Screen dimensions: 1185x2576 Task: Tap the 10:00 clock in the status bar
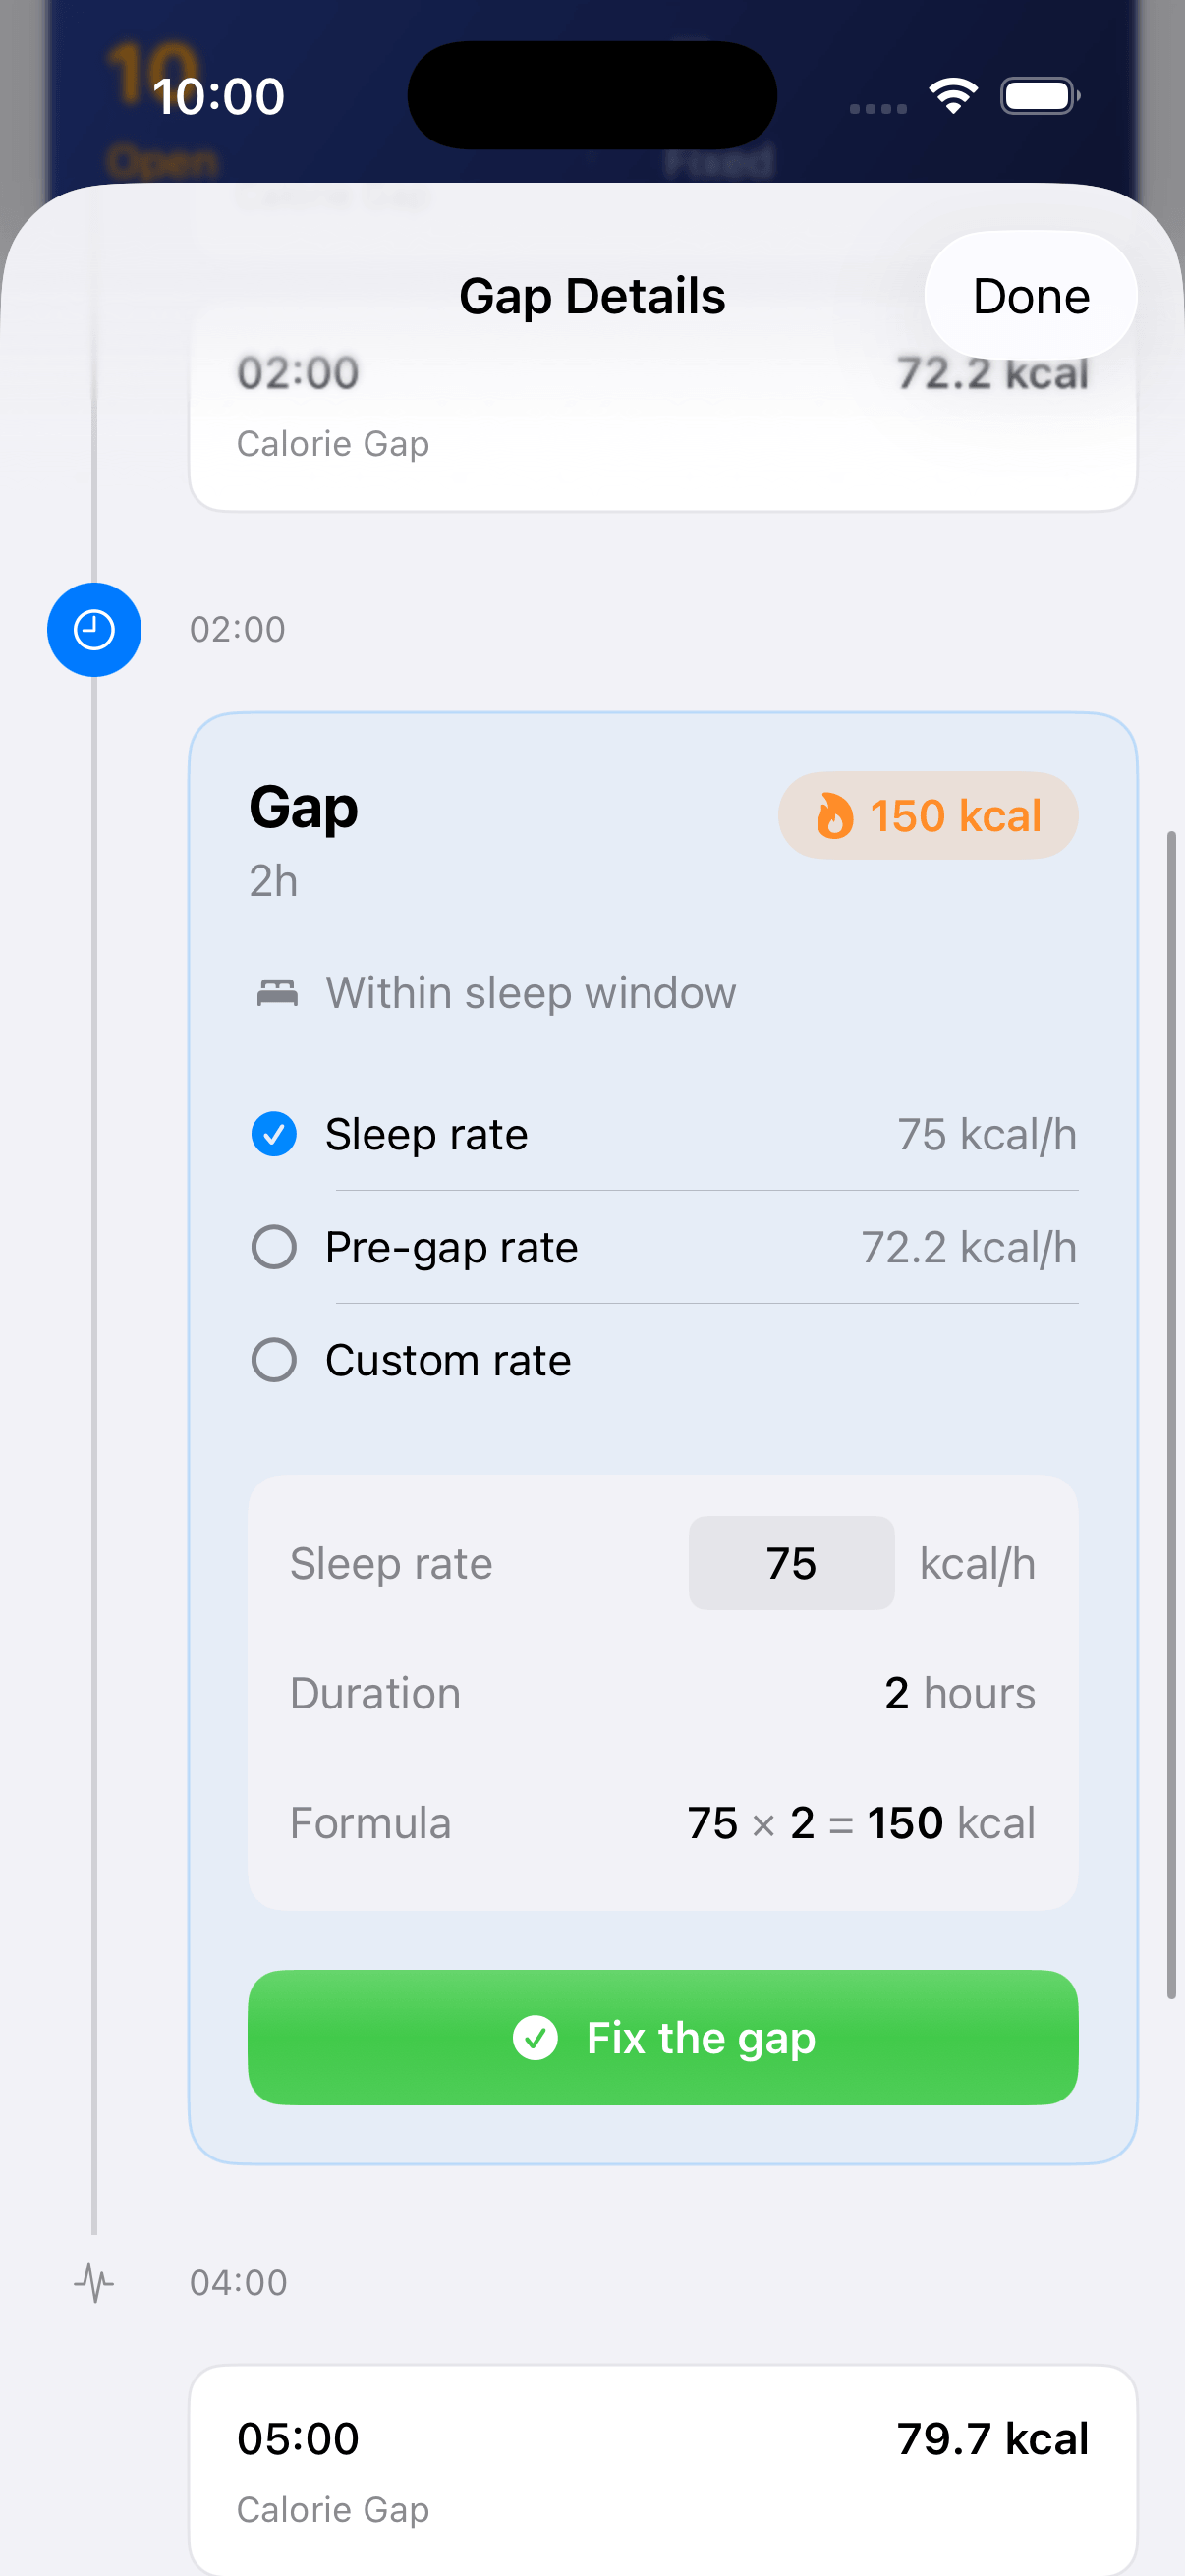(x=219, y=96)
